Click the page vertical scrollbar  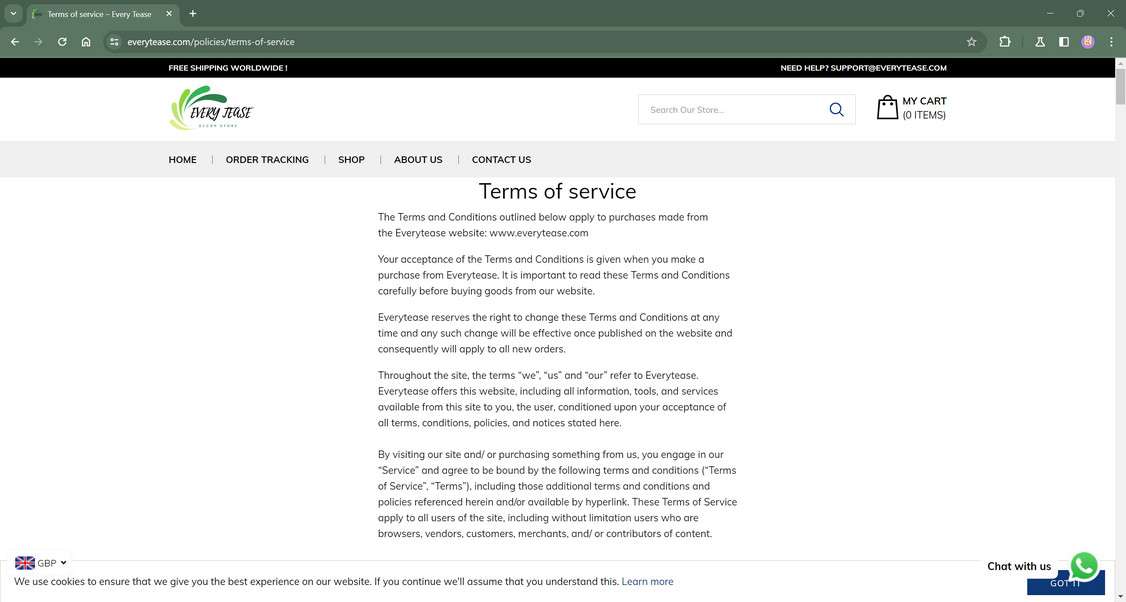click(1120, 300)
